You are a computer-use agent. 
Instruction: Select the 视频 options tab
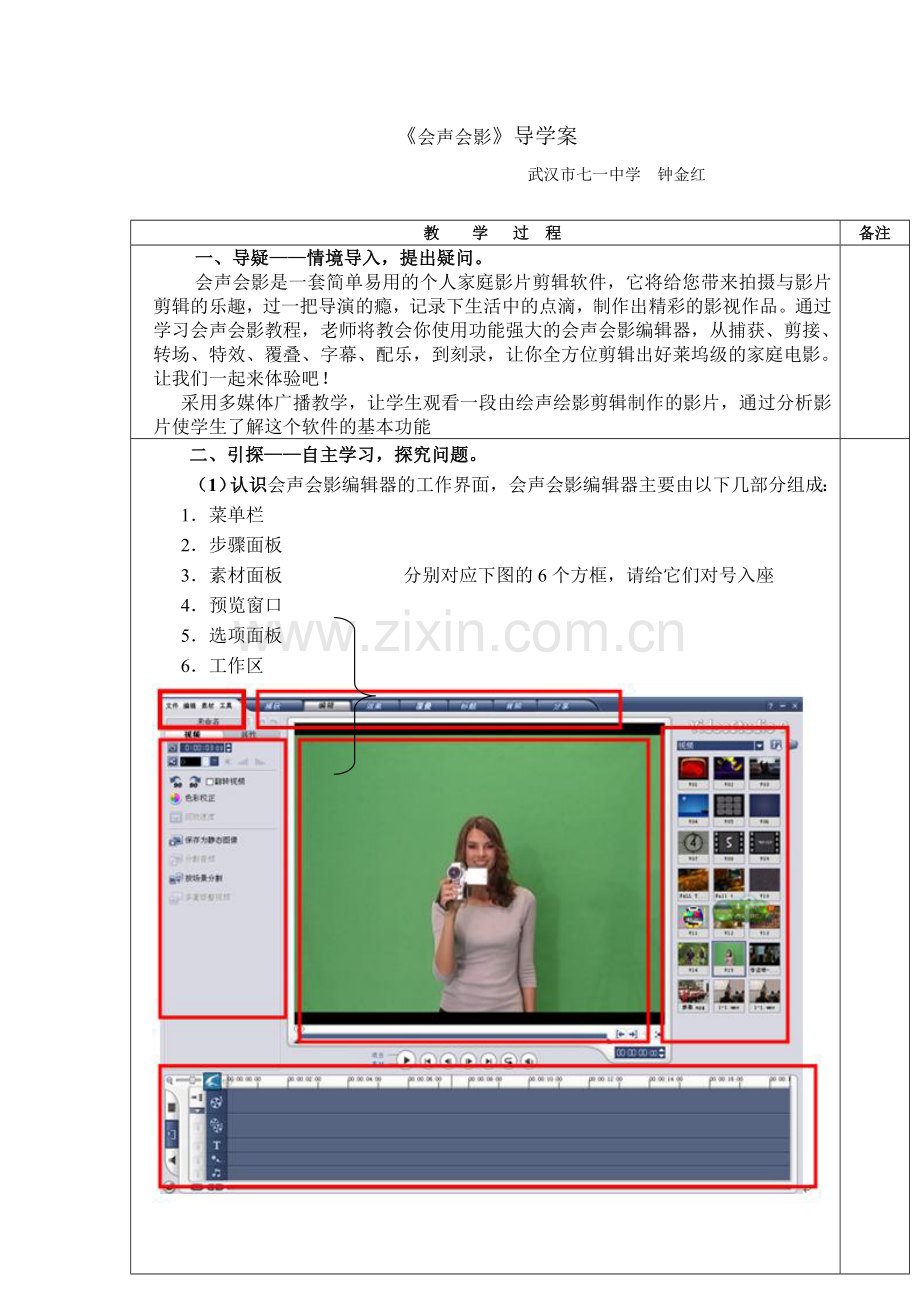point(192,734)
